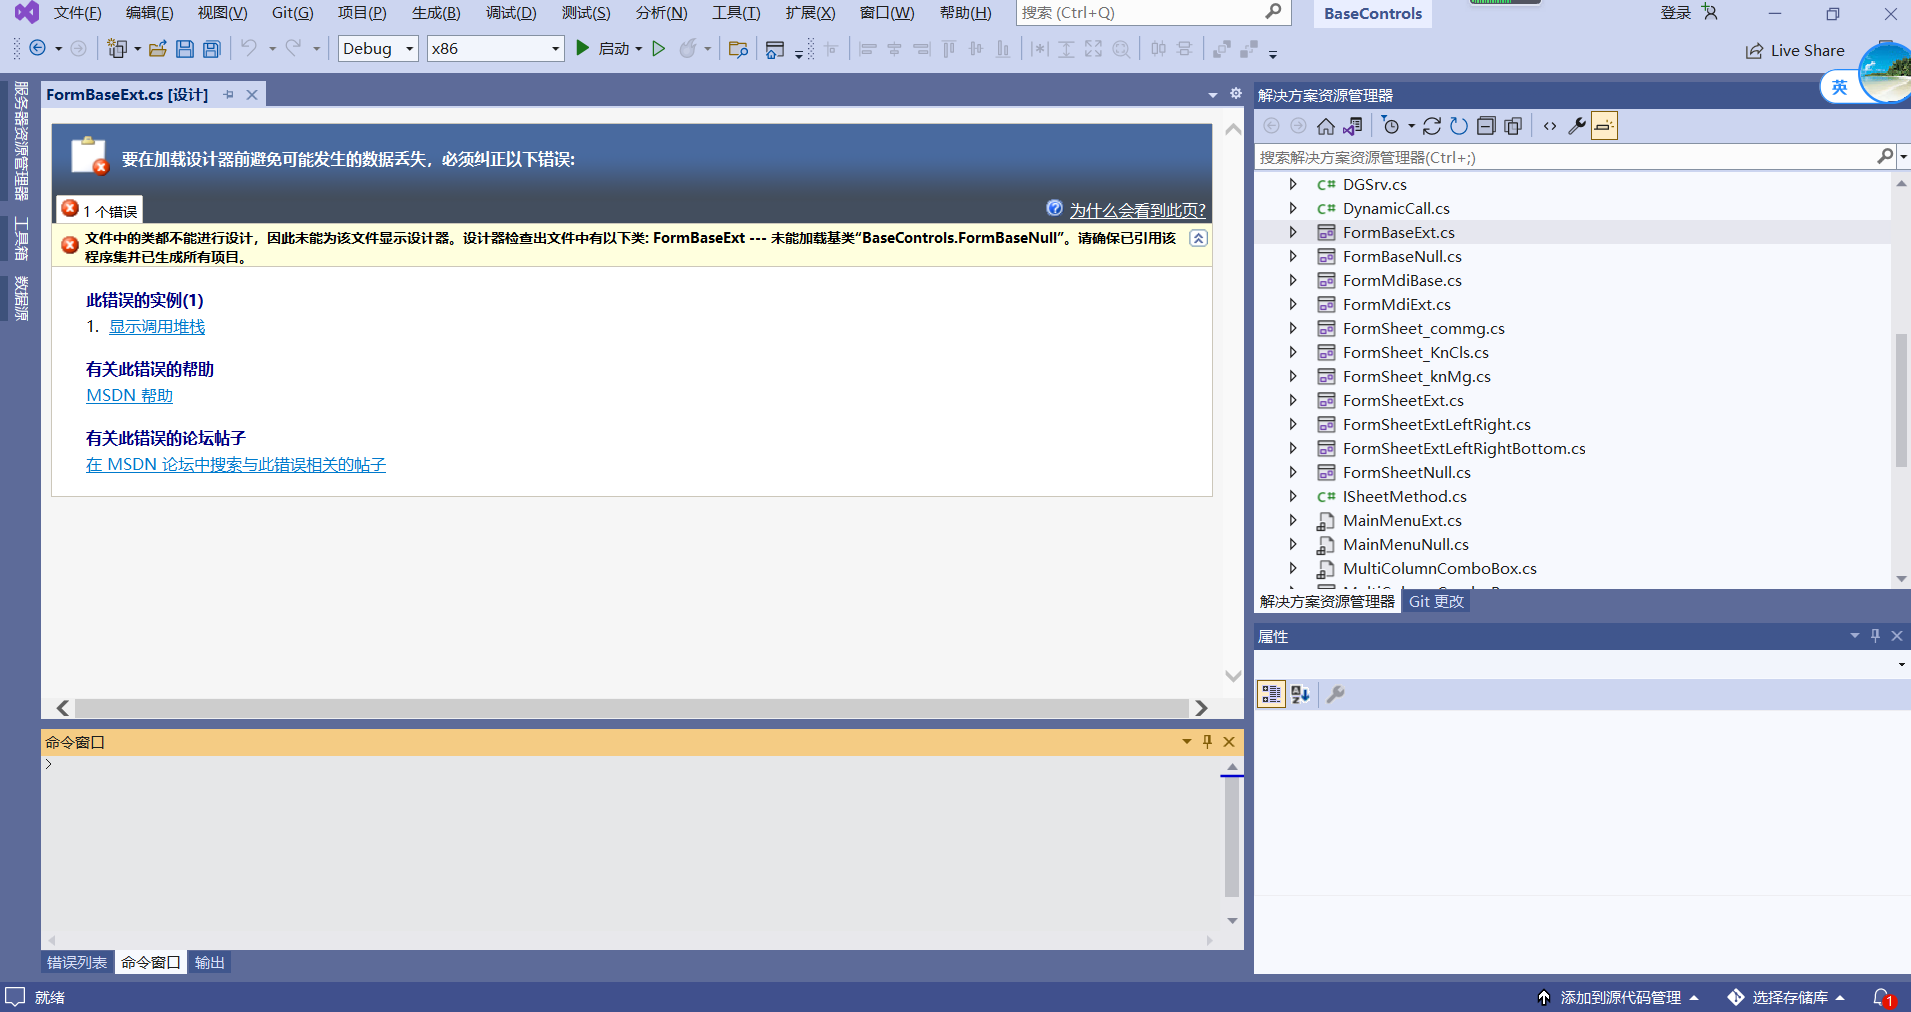Click the Solution Explorer search input field
The image size is (1911, 1012).
(1565, 157)
